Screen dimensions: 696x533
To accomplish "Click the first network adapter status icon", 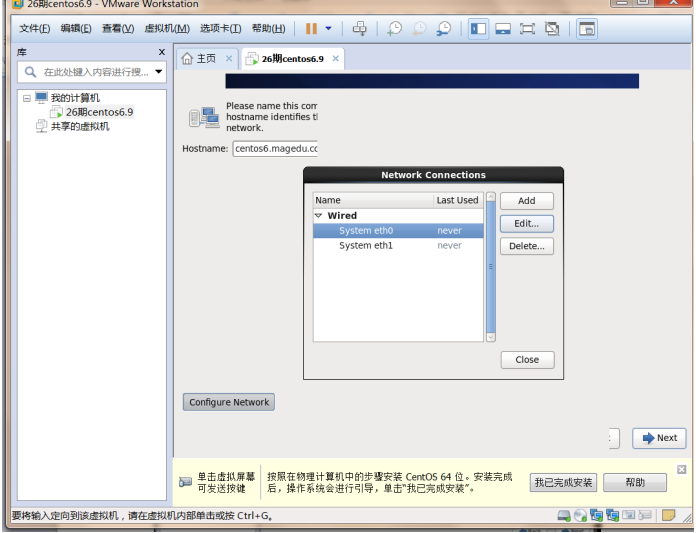I will [x=596, y=515].
